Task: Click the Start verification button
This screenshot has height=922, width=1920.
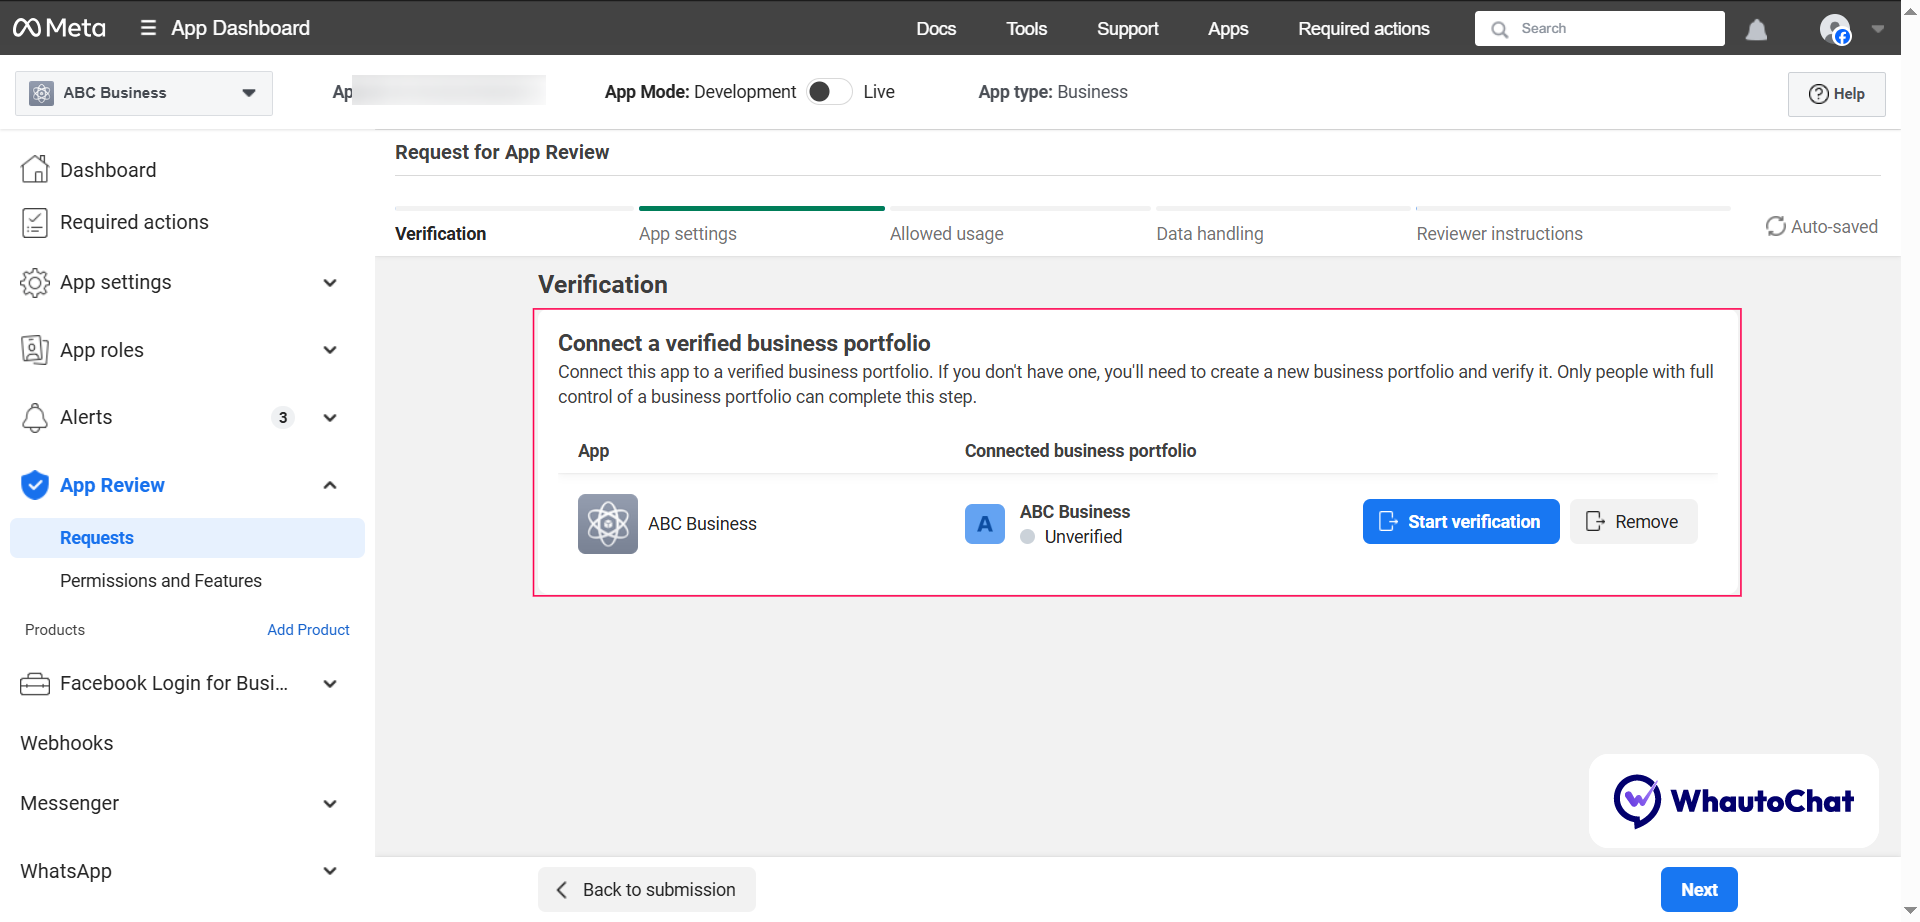Action: click(x=1460, y=521)
